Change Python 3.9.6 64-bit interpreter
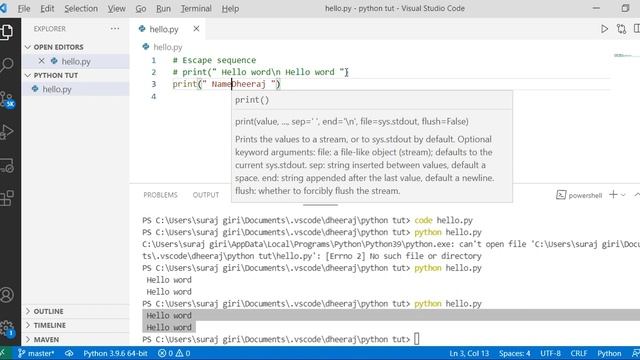640x360 pixels. pos(116,353)
